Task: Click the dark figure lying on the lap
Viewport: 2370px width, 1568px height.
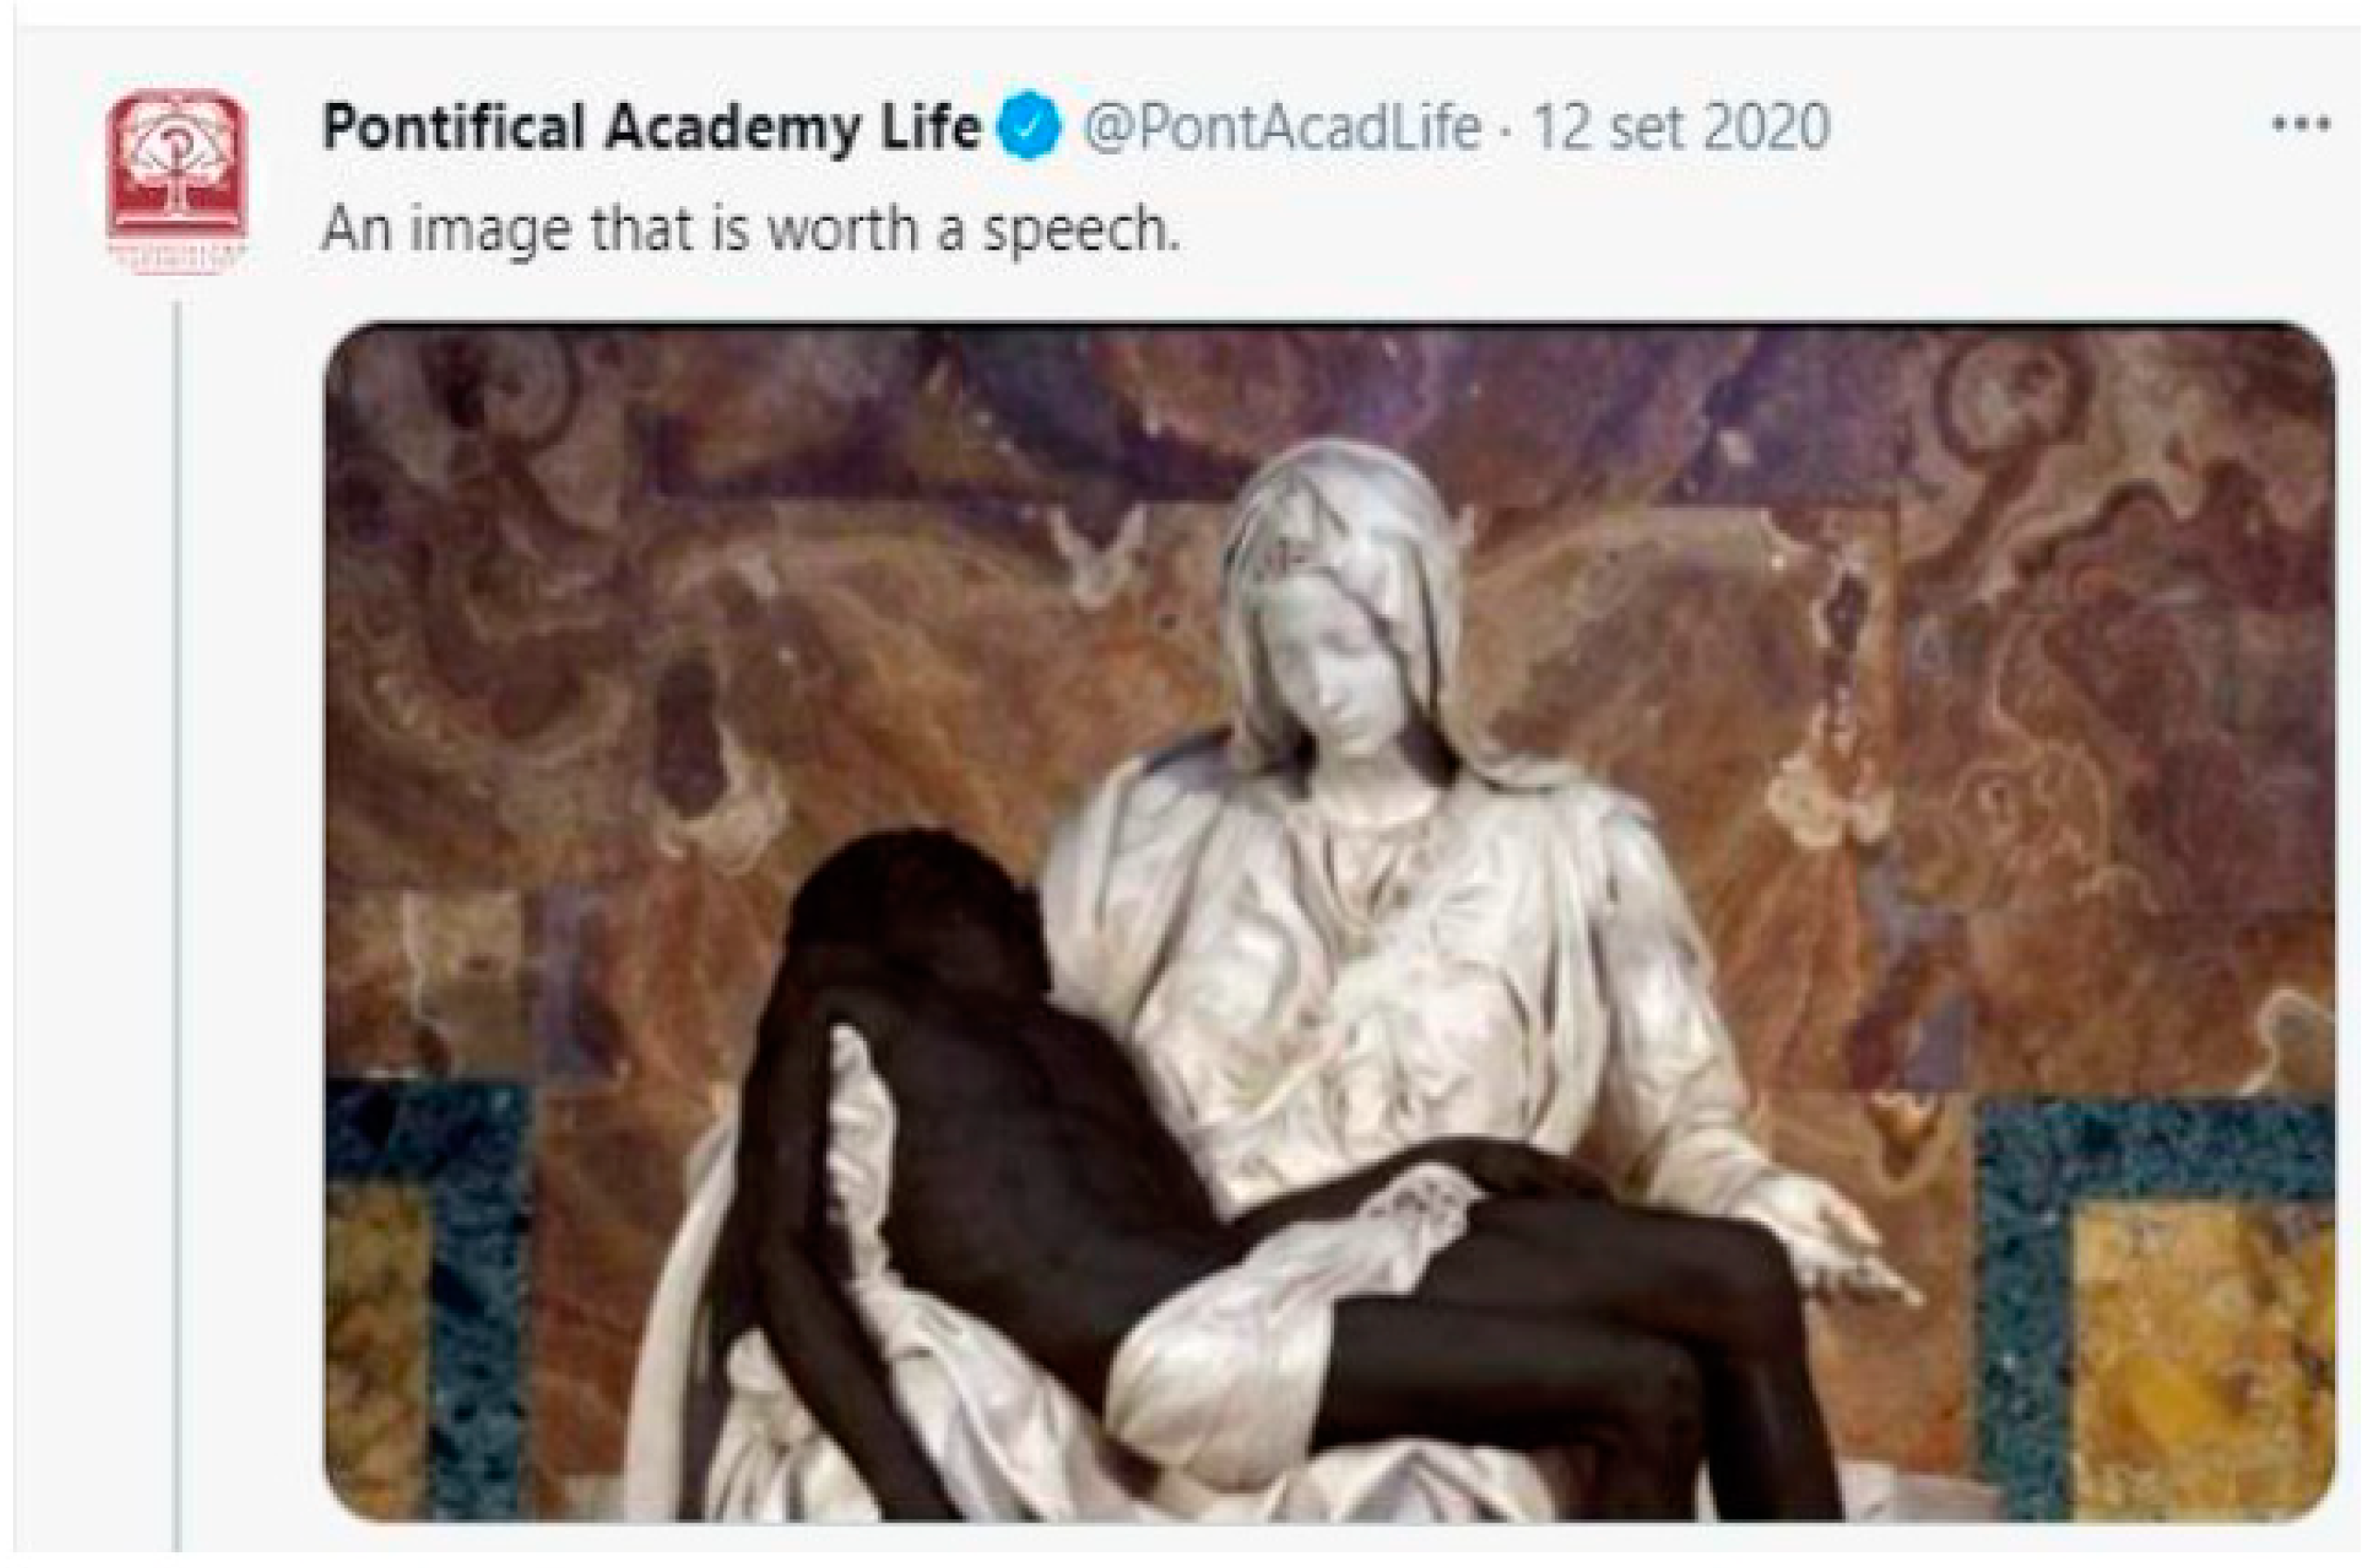Action: click(1150, 1180)
